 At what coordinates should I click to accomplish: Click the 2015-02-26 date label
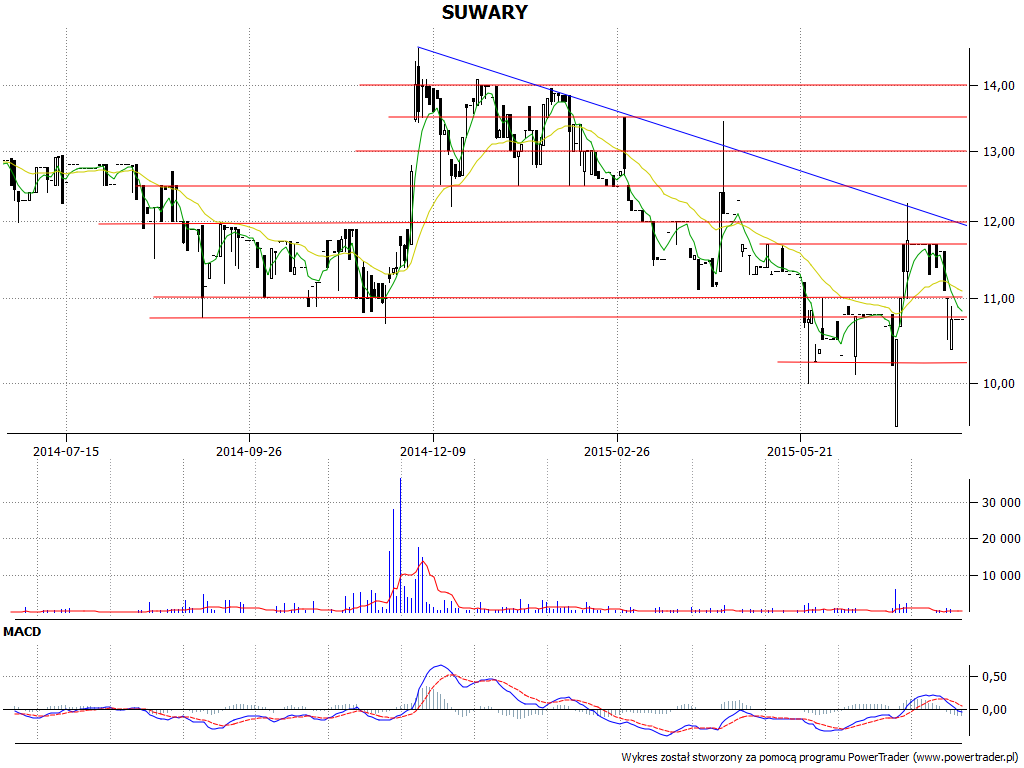pyautogui.click(x=616, y=451)
